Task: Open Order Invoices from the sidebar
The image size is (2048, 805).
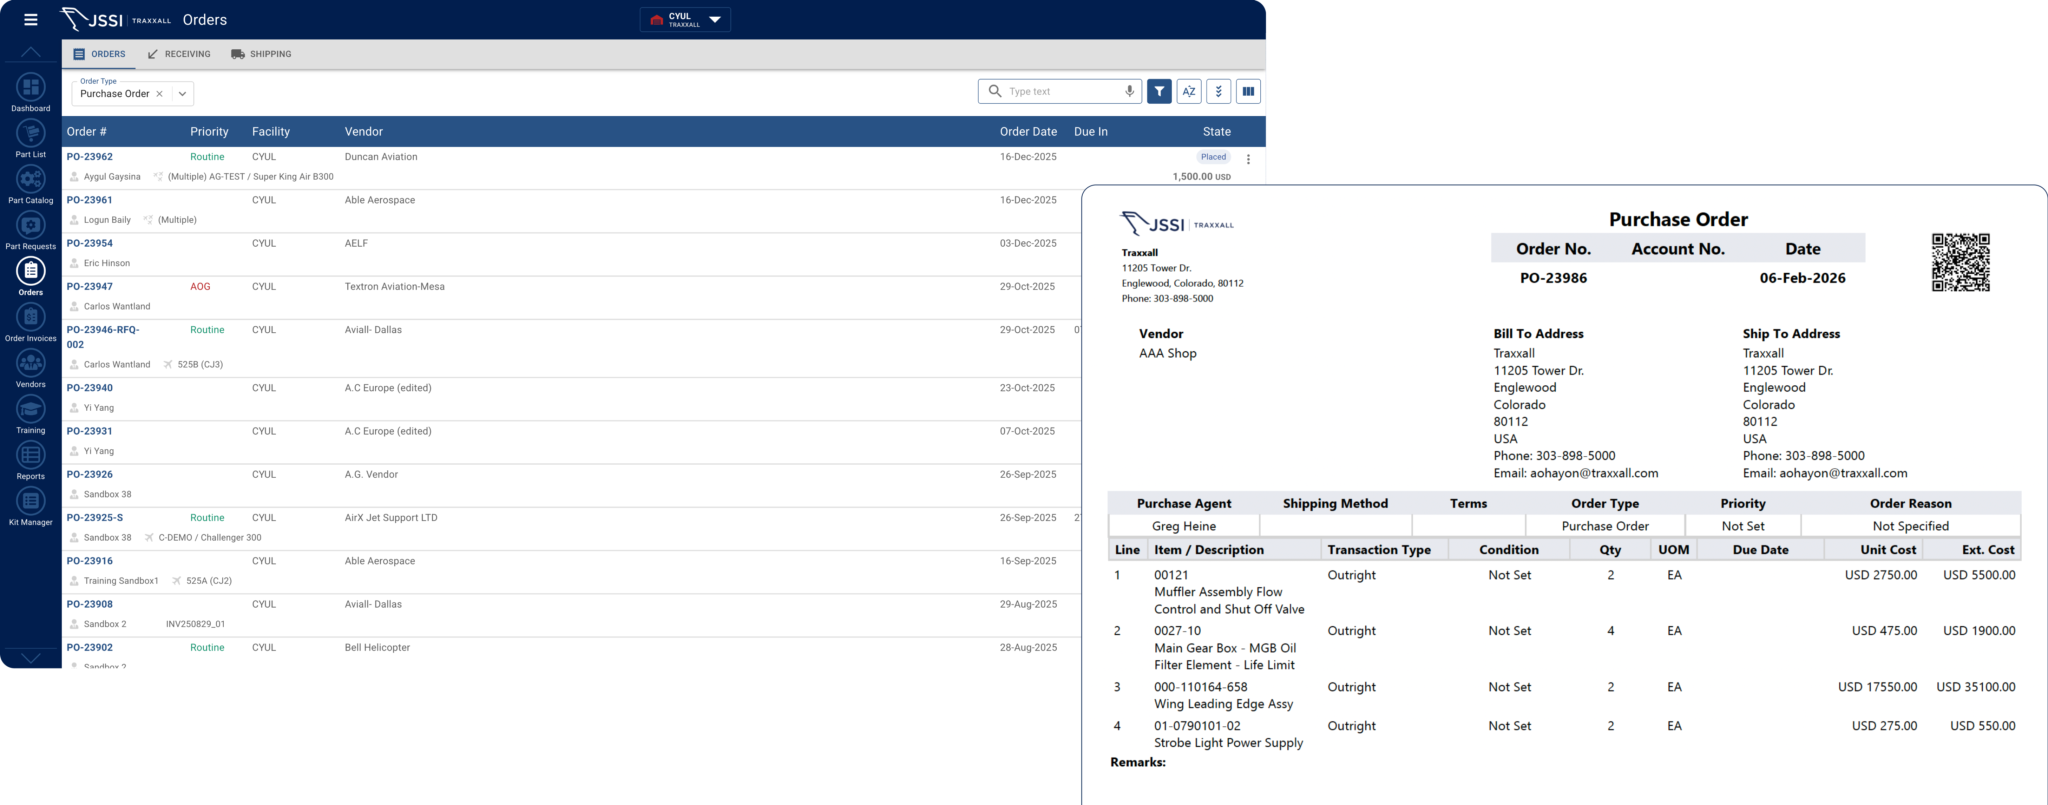Action: coord(31,318)
